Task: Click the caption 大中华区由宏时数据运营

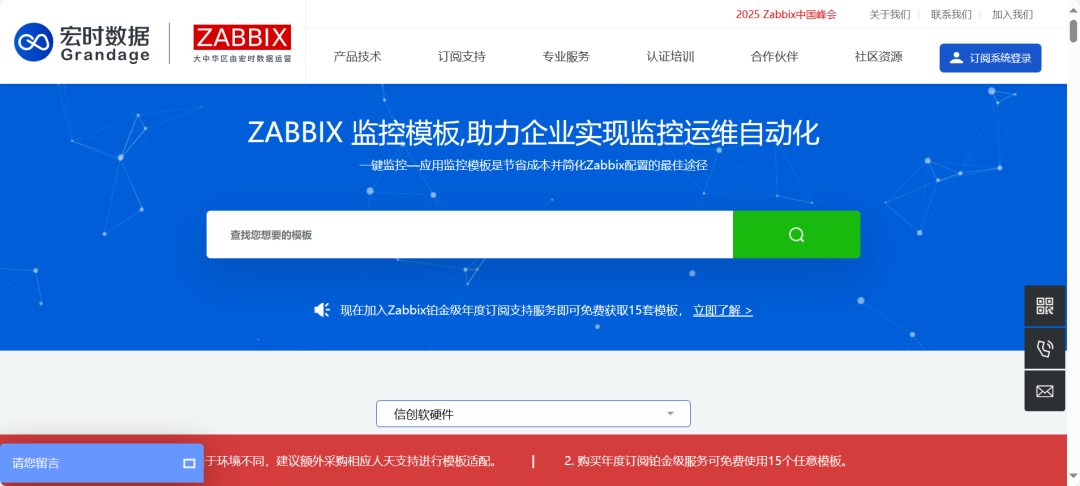Action: (x=242, y=59)
